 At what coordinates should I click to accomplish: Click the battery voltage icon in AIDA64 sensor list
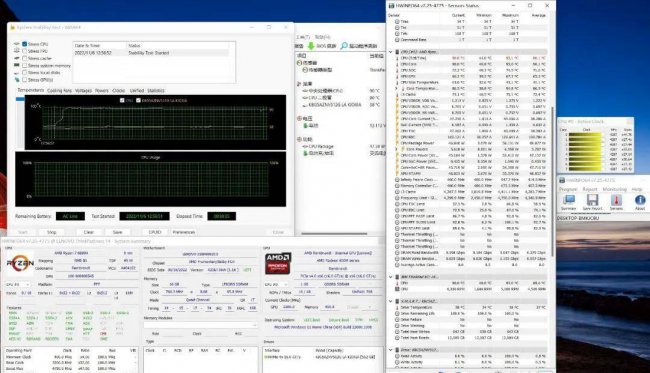(306, 125)
